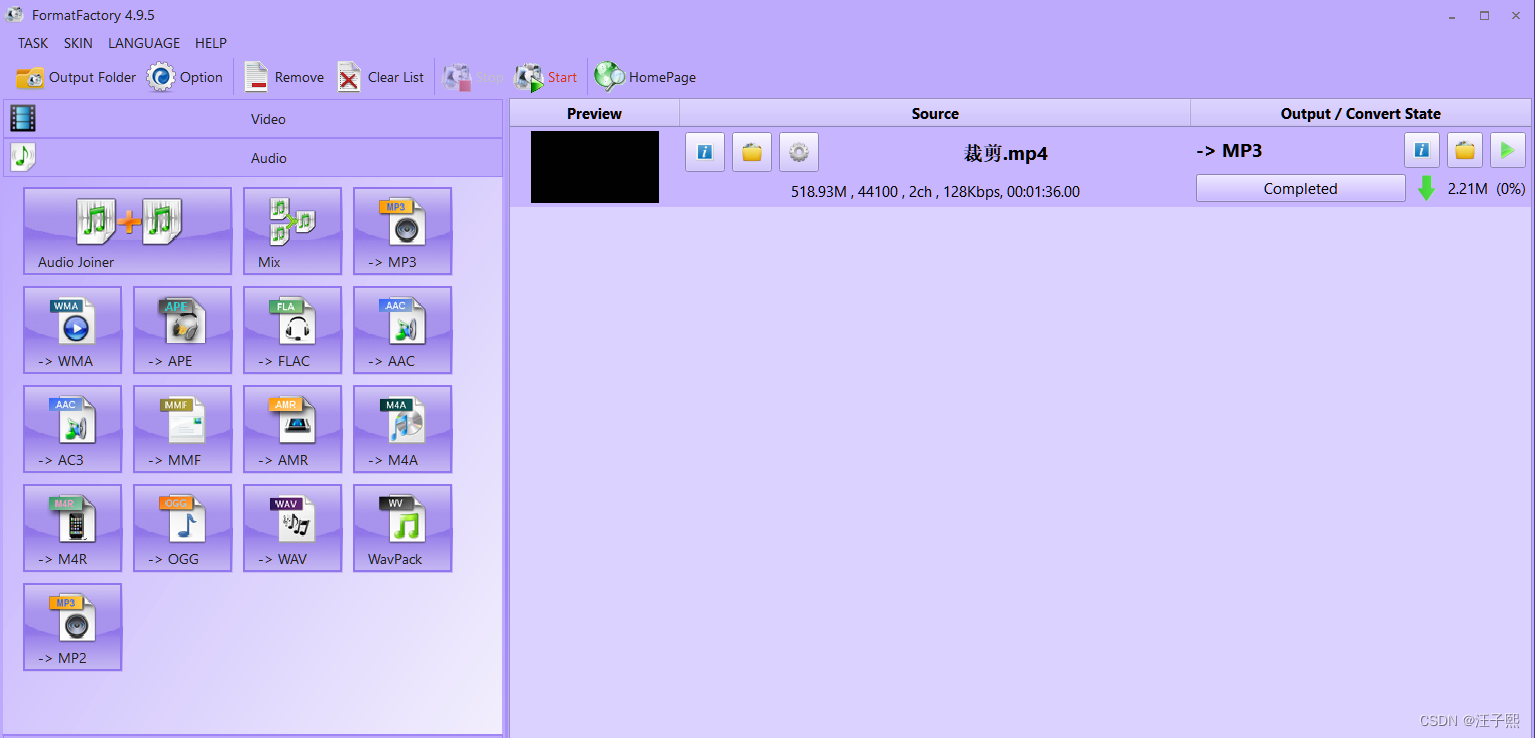Choose the -> MMF conversion format
This screenshot has width=1535, height=738.
[x=182, y=429]
